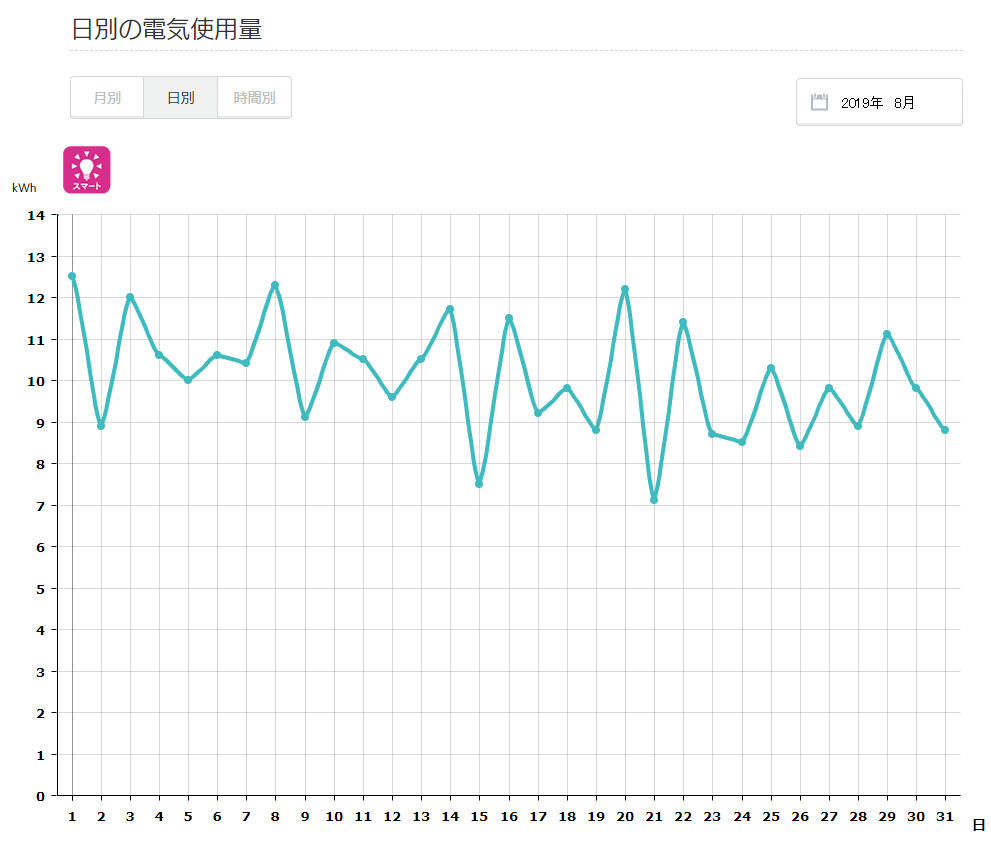
Task: Click the 日別の電気使用量 heading
Action: [x=166, y=29]
